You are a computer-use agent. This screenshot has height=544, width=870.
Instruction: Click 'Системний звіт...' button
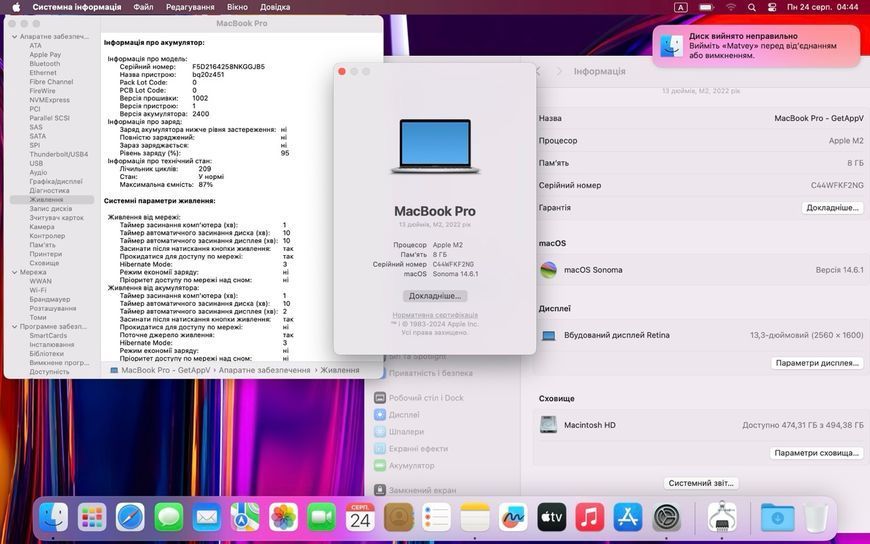(x=701, y=483)
